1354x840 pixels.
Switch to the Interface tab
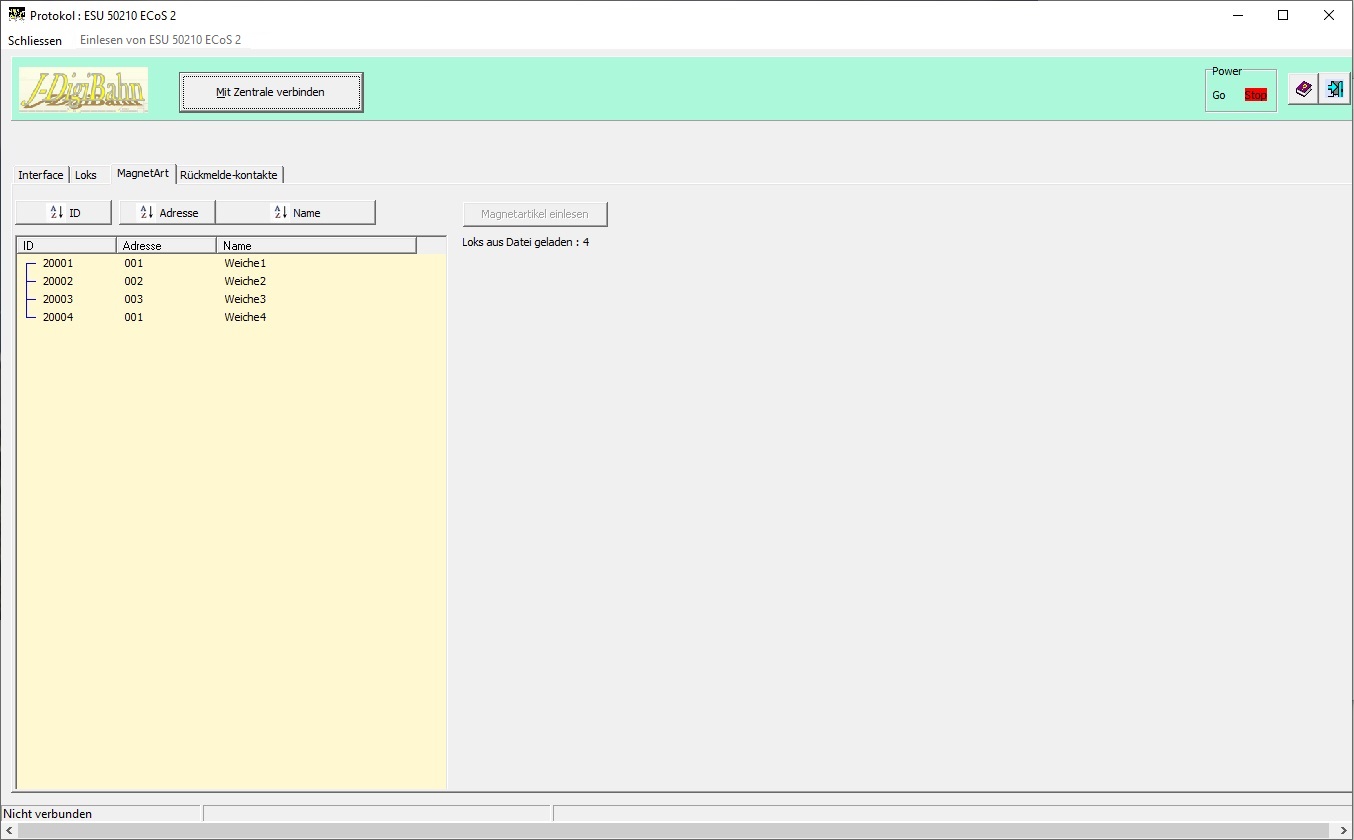click(x=41, y=175)
